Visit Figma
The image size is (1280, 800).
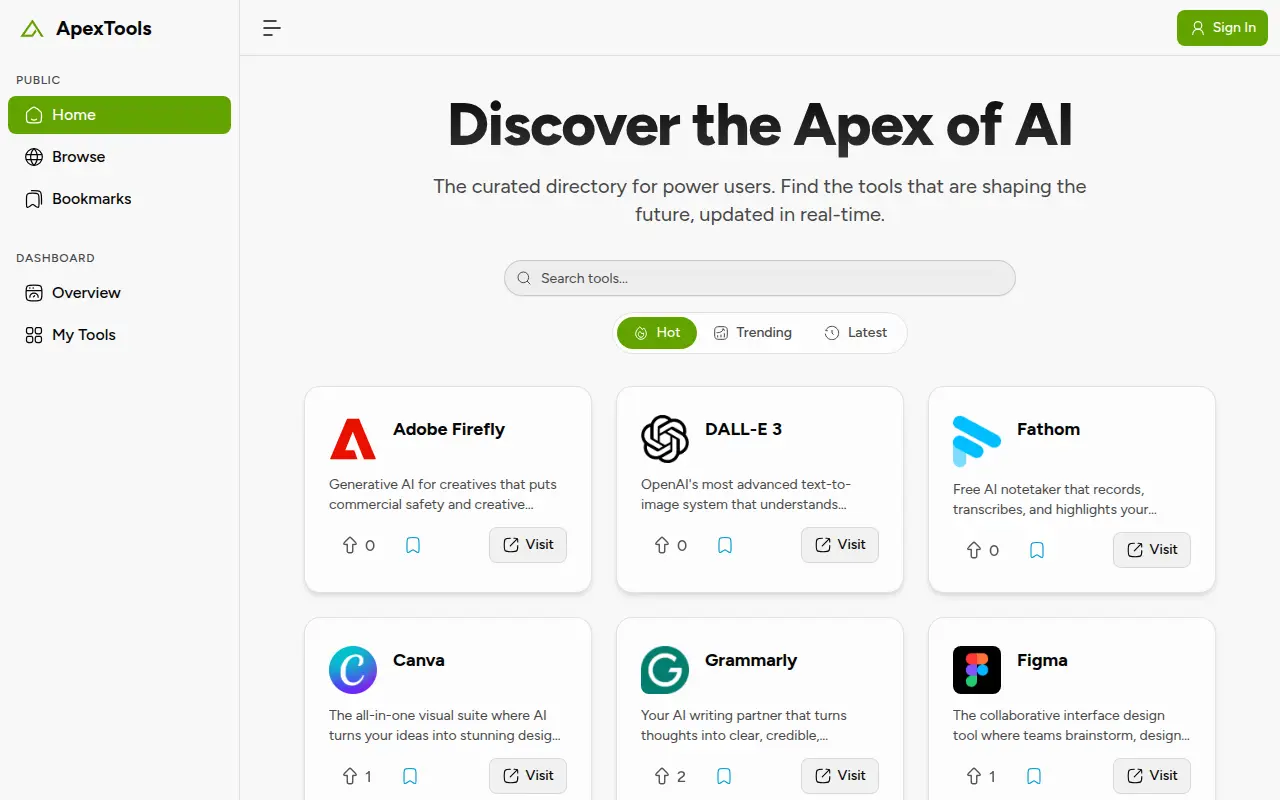coord(1152,776)
